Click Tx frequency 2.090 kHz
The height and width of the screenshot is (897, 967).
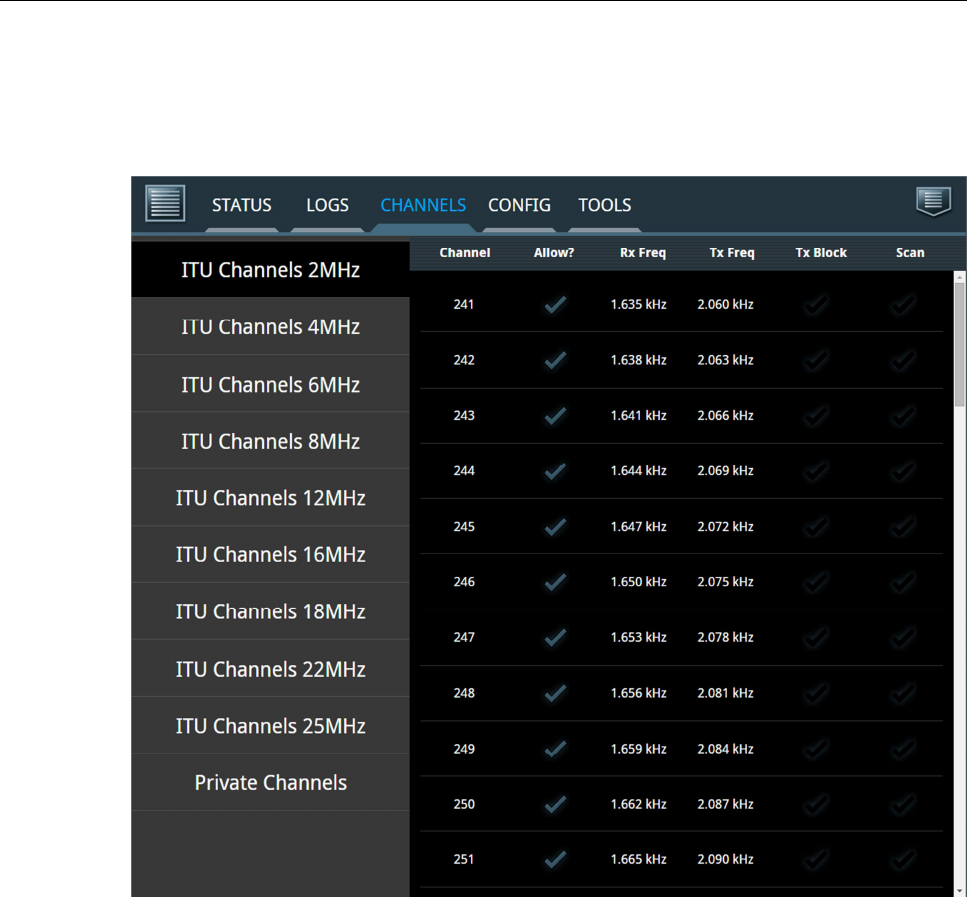tap(725, 859)
